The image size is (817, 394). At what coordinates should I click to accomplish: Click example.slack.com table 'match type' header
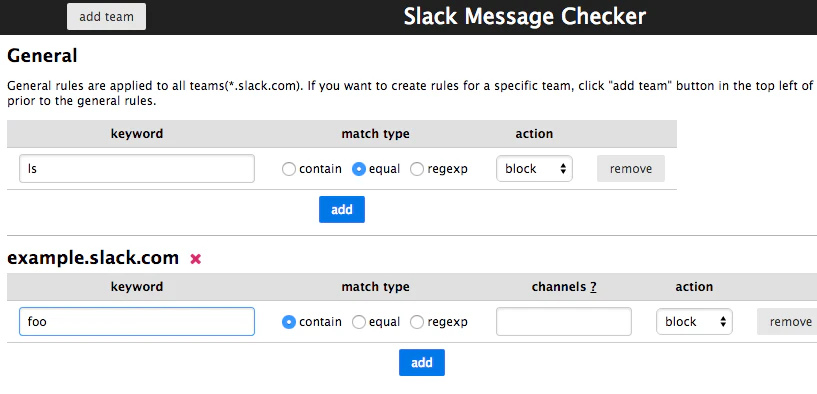(375, 287)
